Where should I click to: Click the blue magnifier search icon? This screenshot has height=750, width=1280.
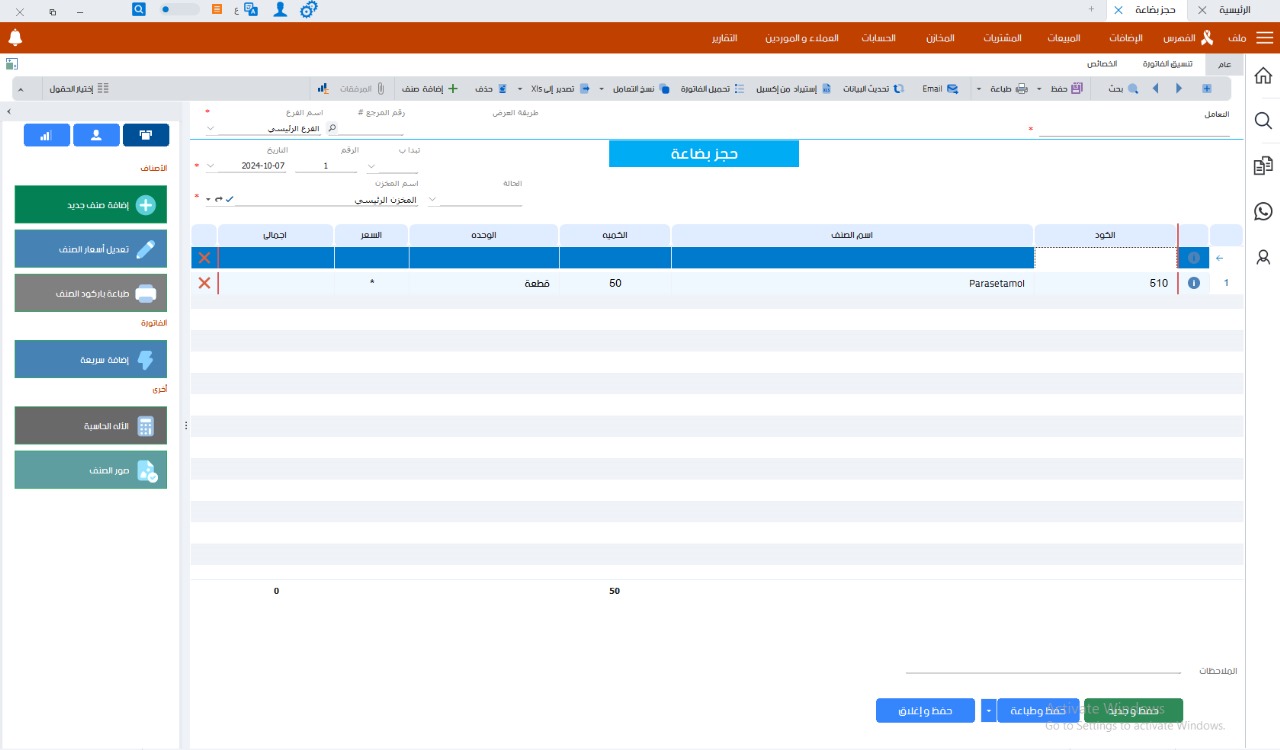139,9
